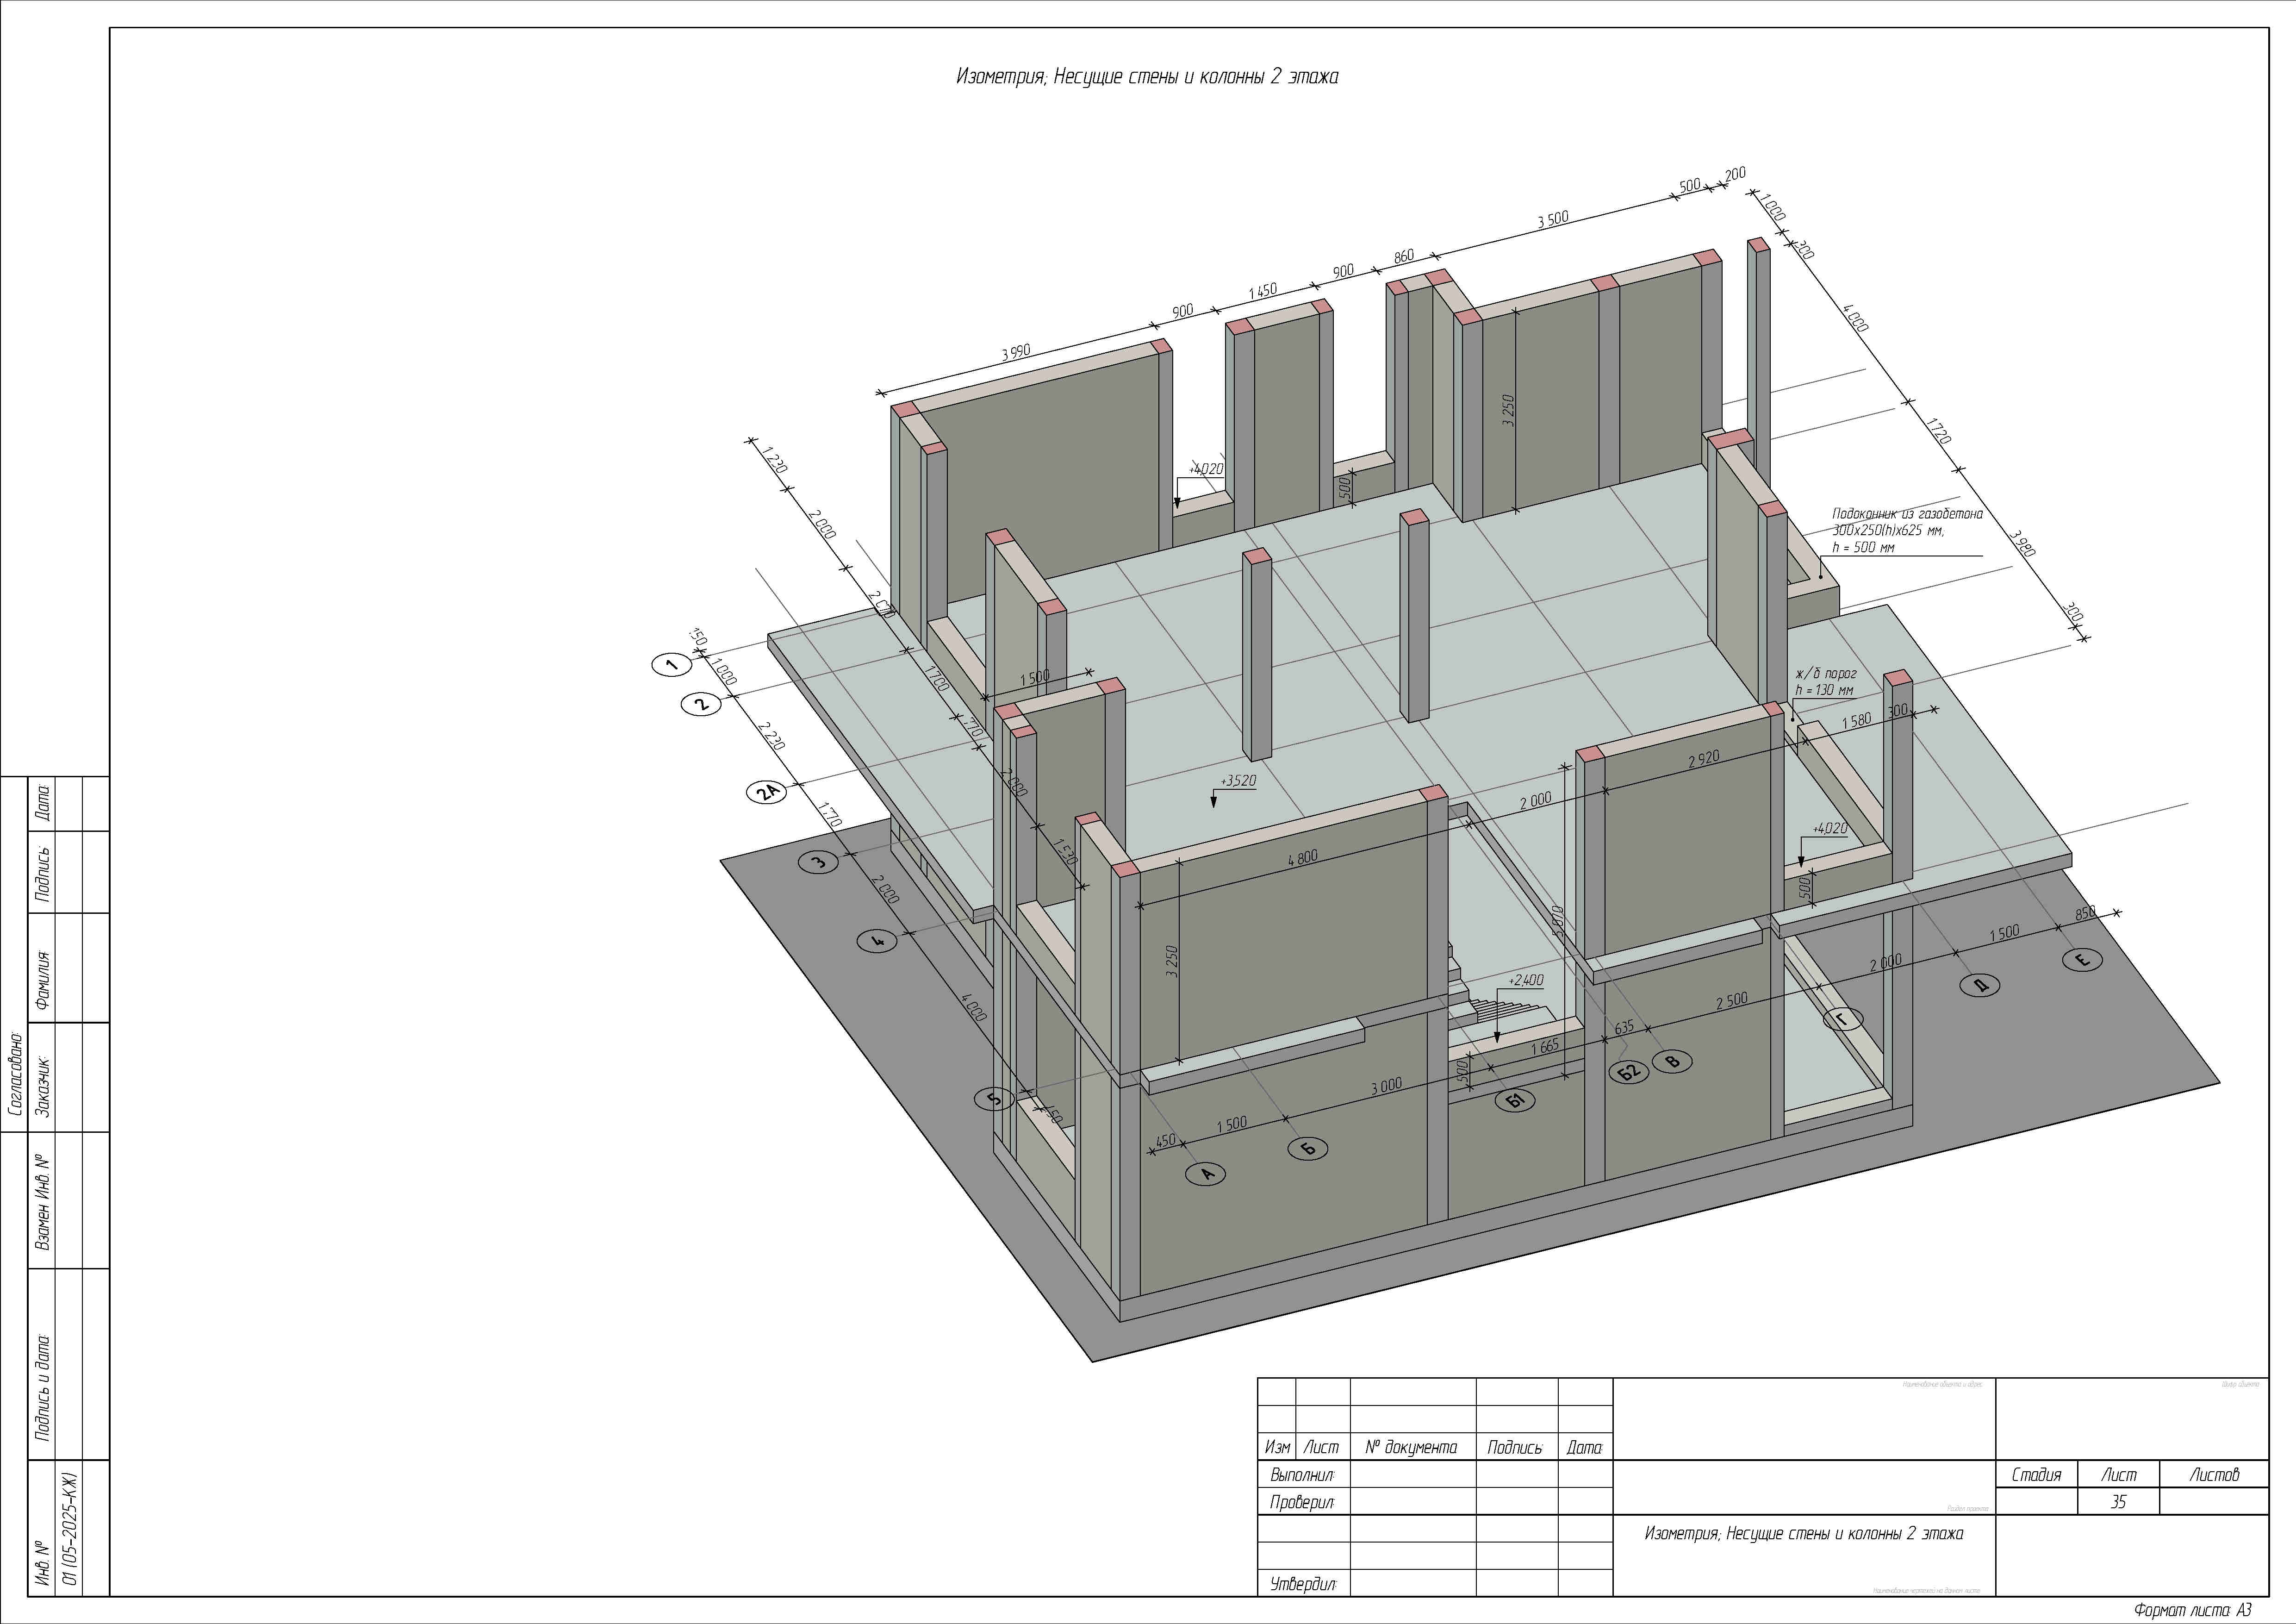Click the elevation mark '+3,520'
This screenshot has height=1624, width=2296.
(x=1238, y=780)
